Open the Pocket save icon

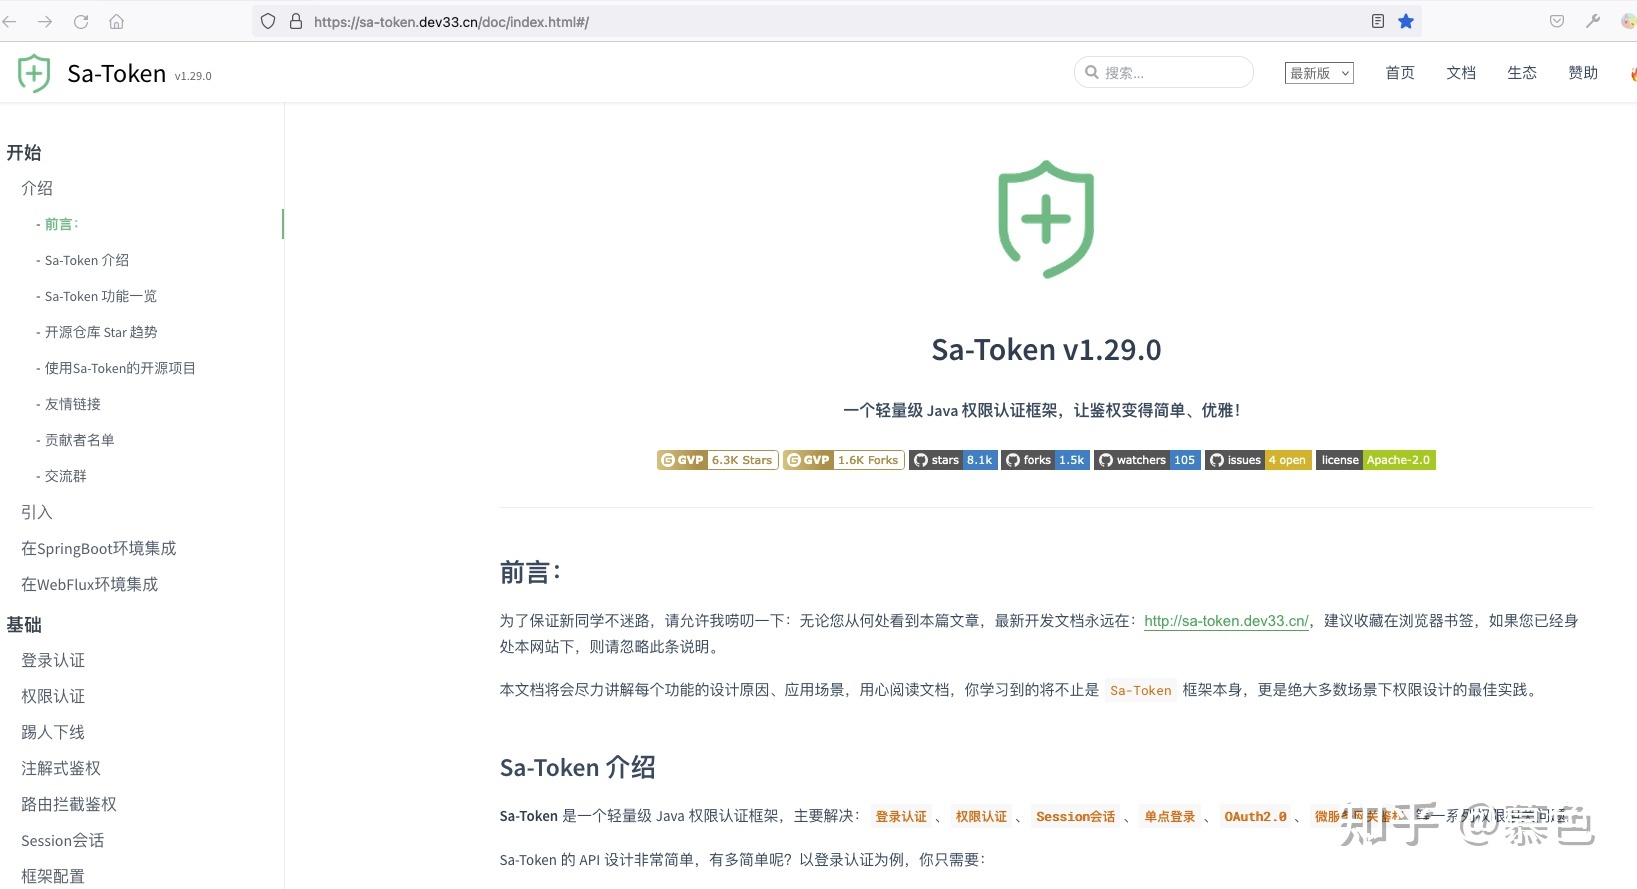pyautogui.click(x=1557, y=21)
